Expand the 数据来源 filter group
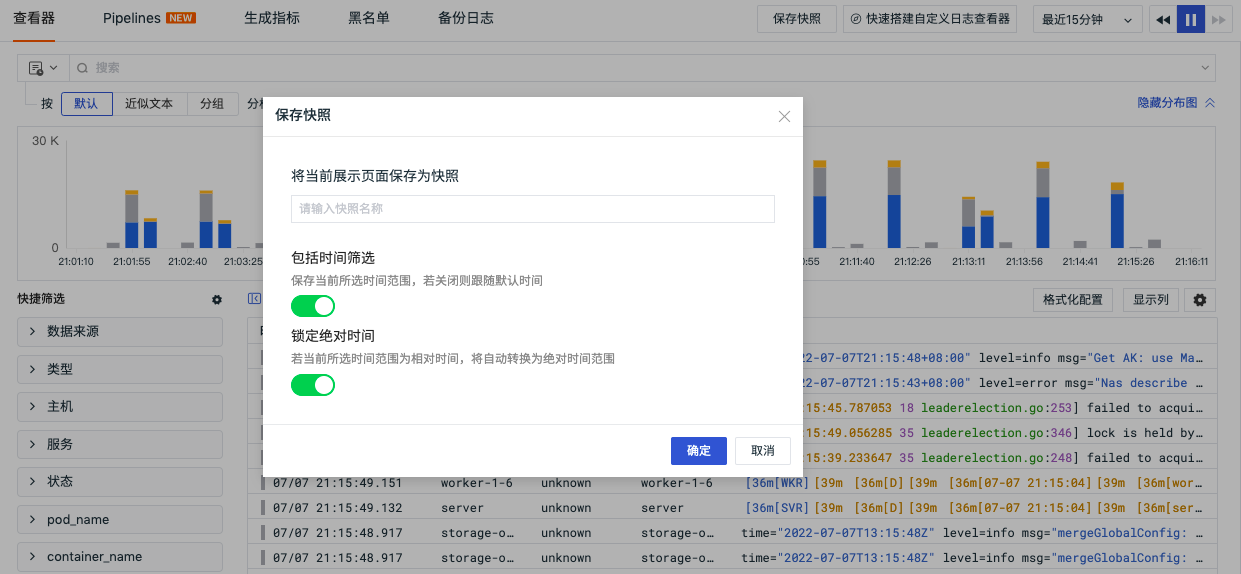 pos(120,332)
